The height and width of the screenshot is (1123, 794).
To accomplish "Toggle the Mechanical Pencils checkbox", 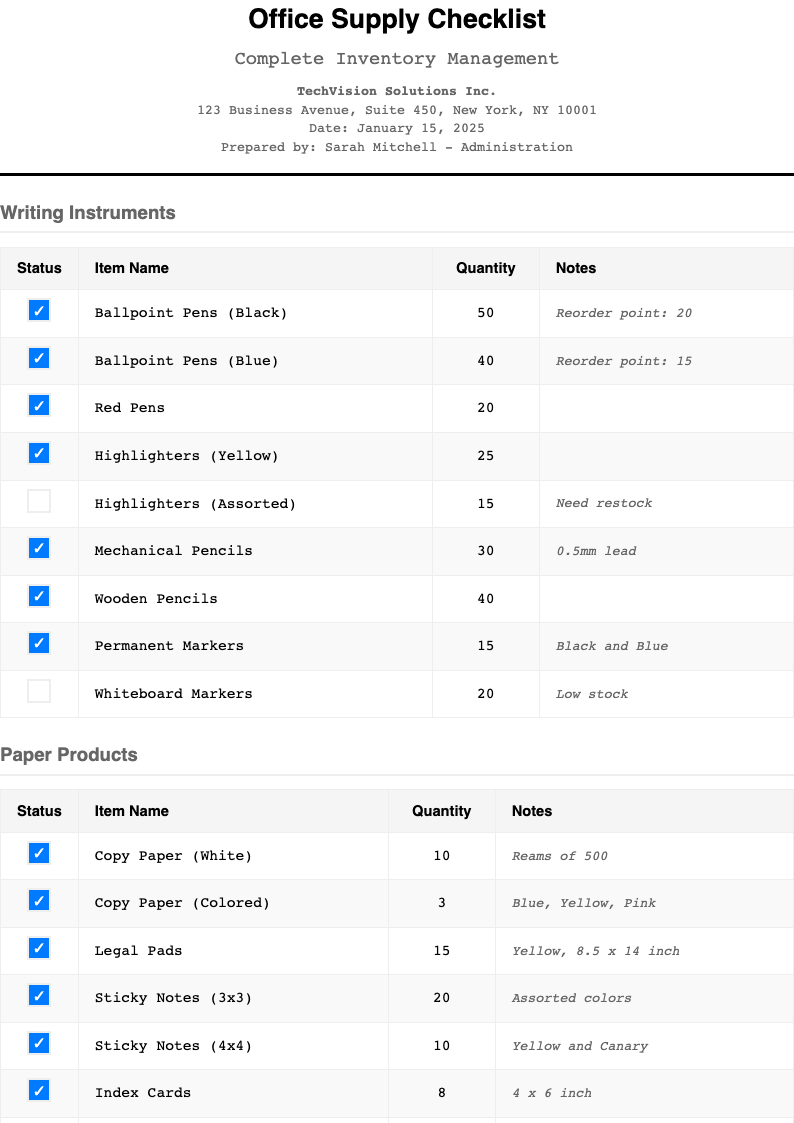I will coord(39,549).
